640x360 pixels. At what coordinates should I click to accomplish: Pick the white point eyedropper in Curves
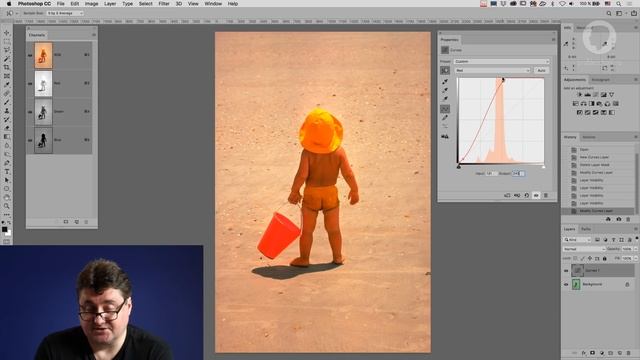click(445, 99)
